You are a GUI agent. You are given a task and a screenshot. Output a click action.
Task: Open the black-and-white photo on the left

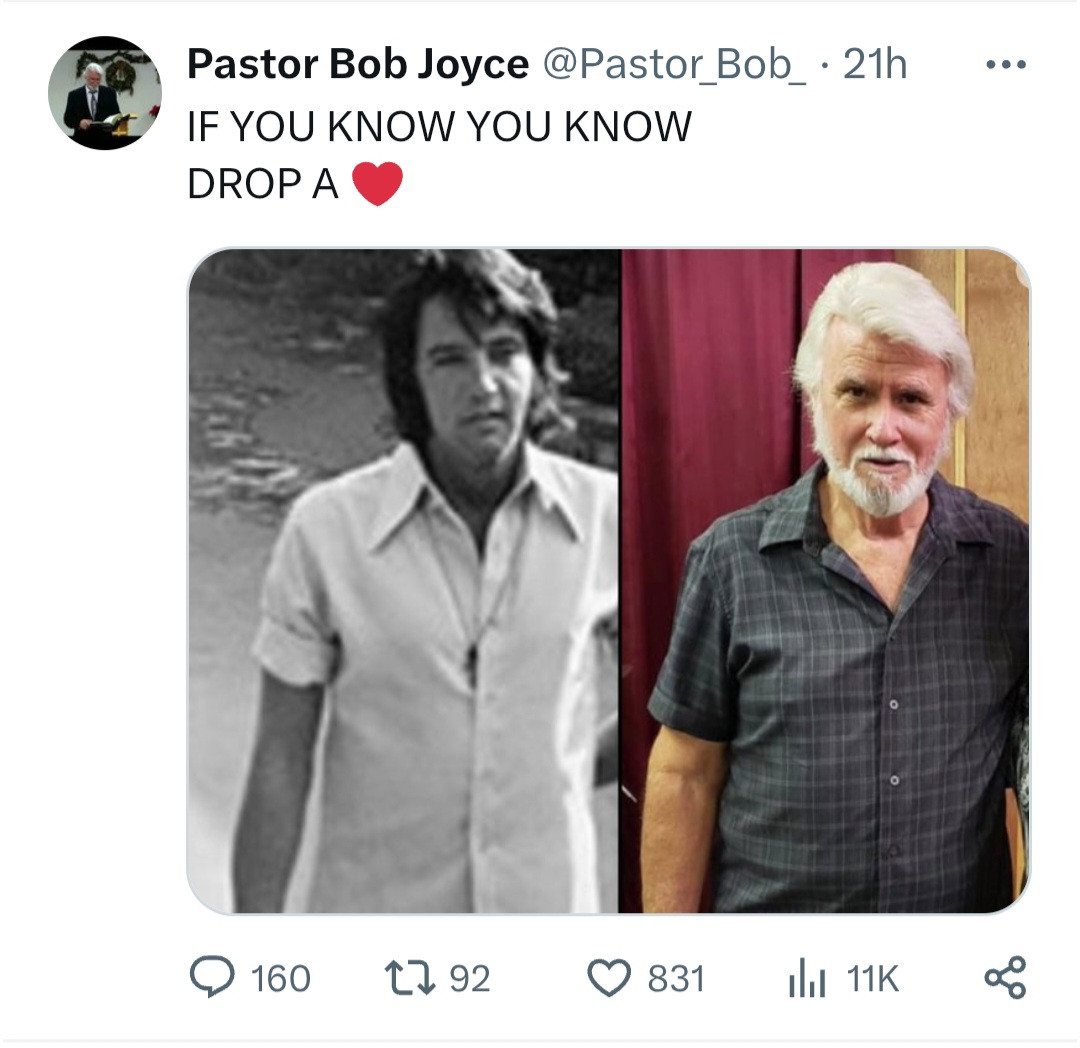pos(403,580)
